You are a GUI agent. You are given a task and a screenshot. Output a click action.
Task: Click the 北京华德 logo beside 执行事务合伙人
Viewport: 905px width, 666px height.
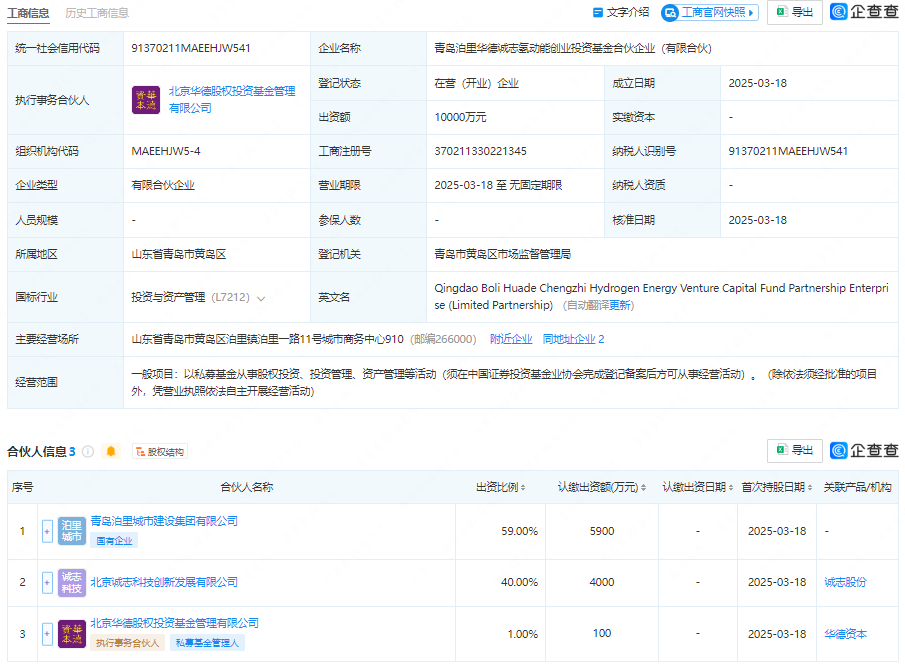click(x=145, y=100)
